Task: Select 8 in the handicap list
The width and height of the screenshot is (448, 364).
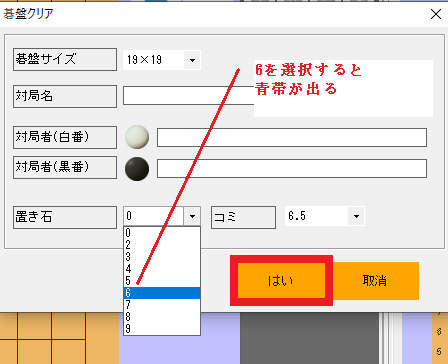Action: point(162,317)
